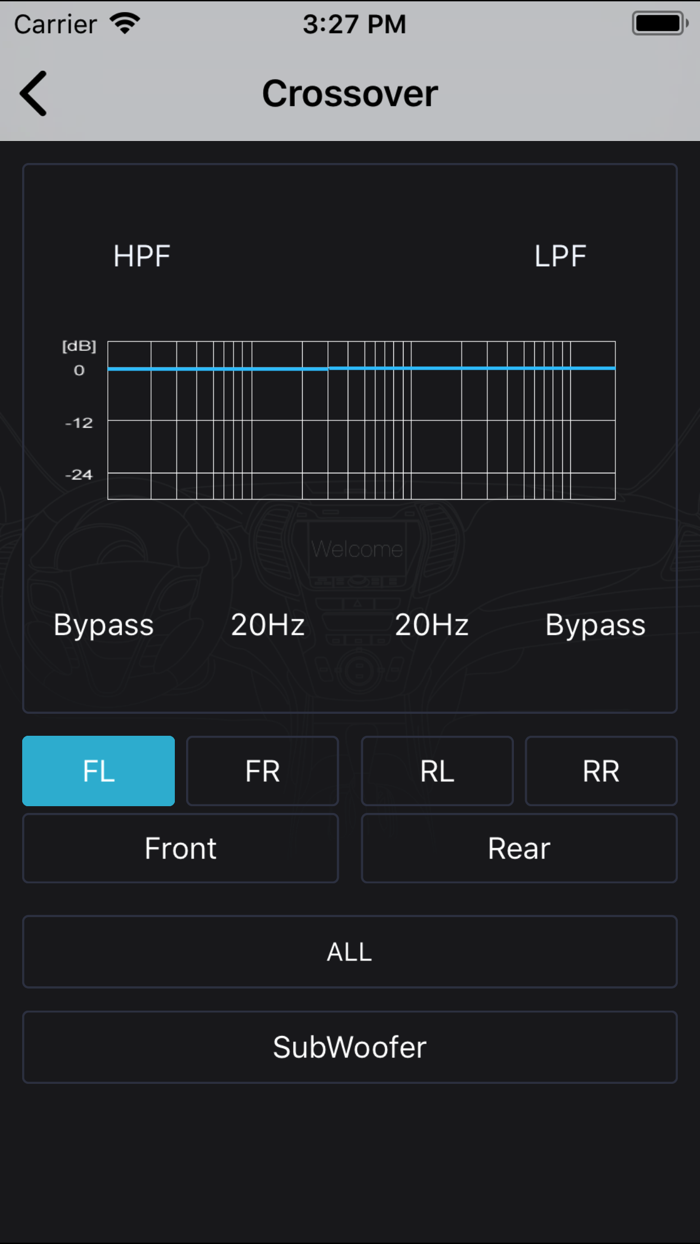Click the Crossover title text
Screen dimensions: 700x1244
349,92
